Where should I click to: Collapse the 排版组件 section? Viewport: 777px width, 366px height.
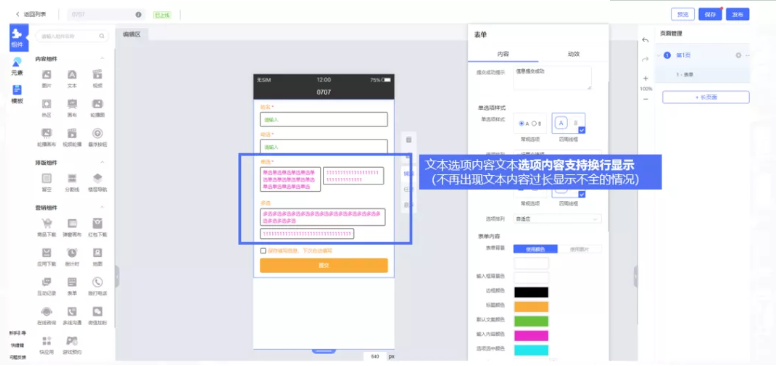102,162
